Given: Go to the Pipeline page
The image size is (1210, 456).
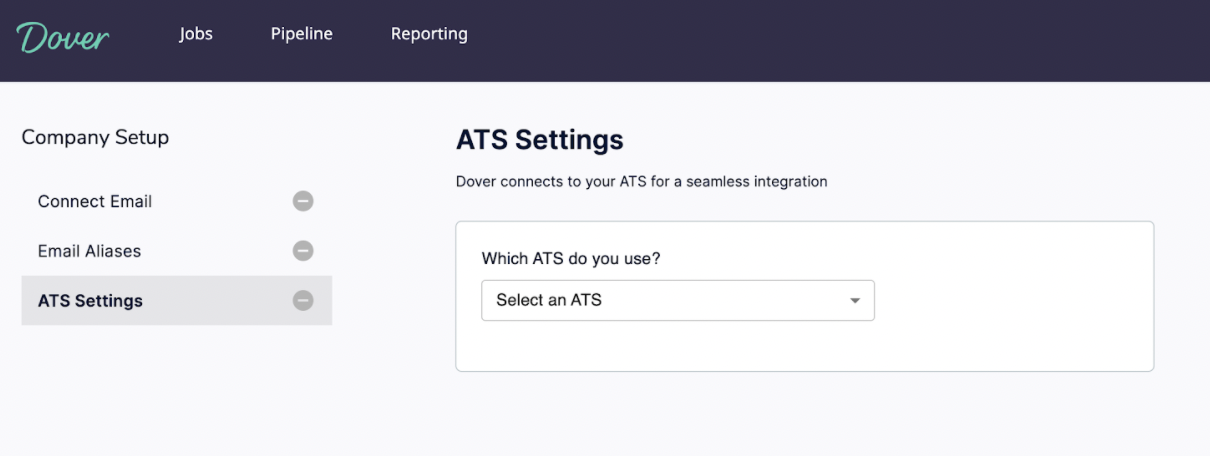Looking at the screenshot, I should click(x=301, y=34).
